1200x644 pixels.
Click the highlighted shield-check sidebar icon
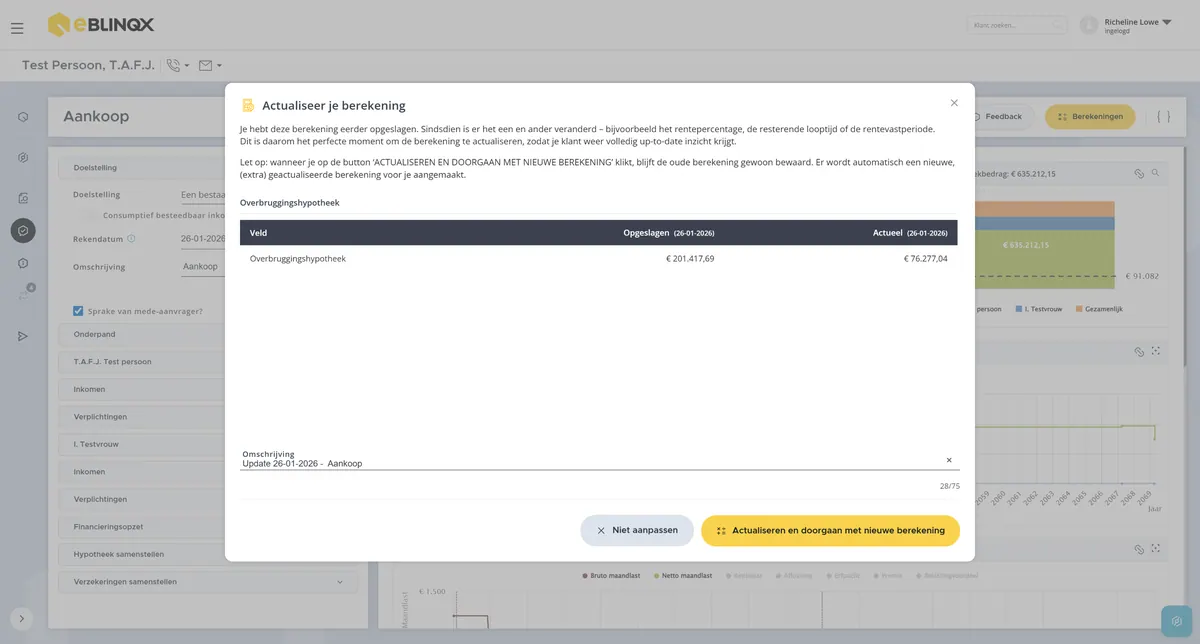click(x=23, y=231)
